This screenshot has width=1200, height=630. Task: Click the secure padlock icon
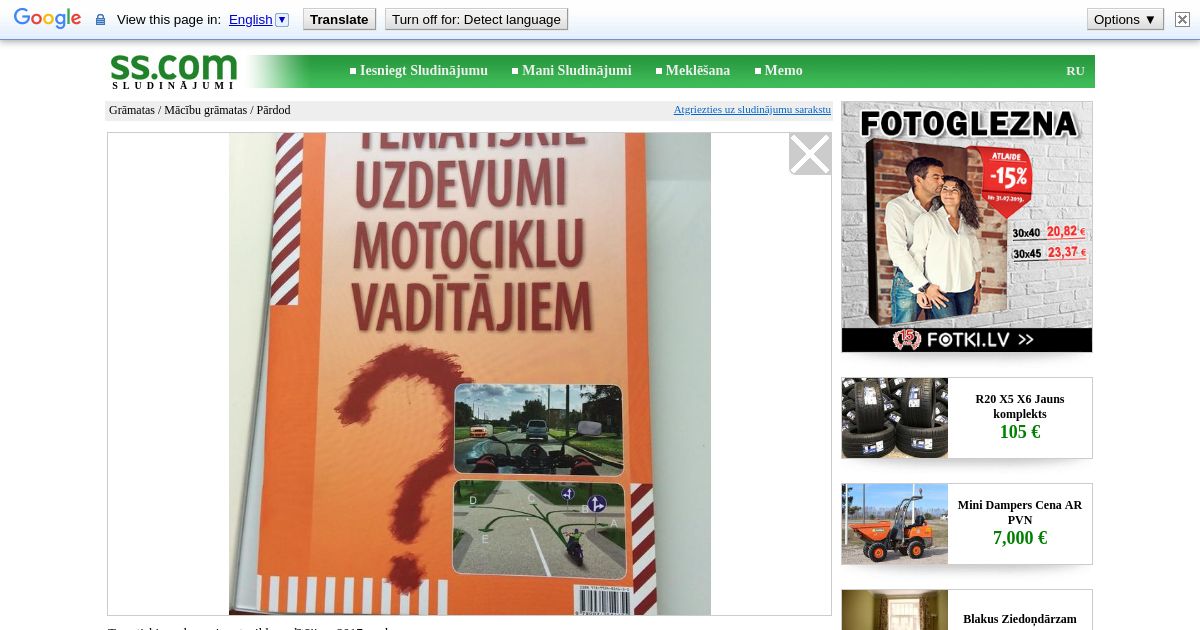coord(100,20)
